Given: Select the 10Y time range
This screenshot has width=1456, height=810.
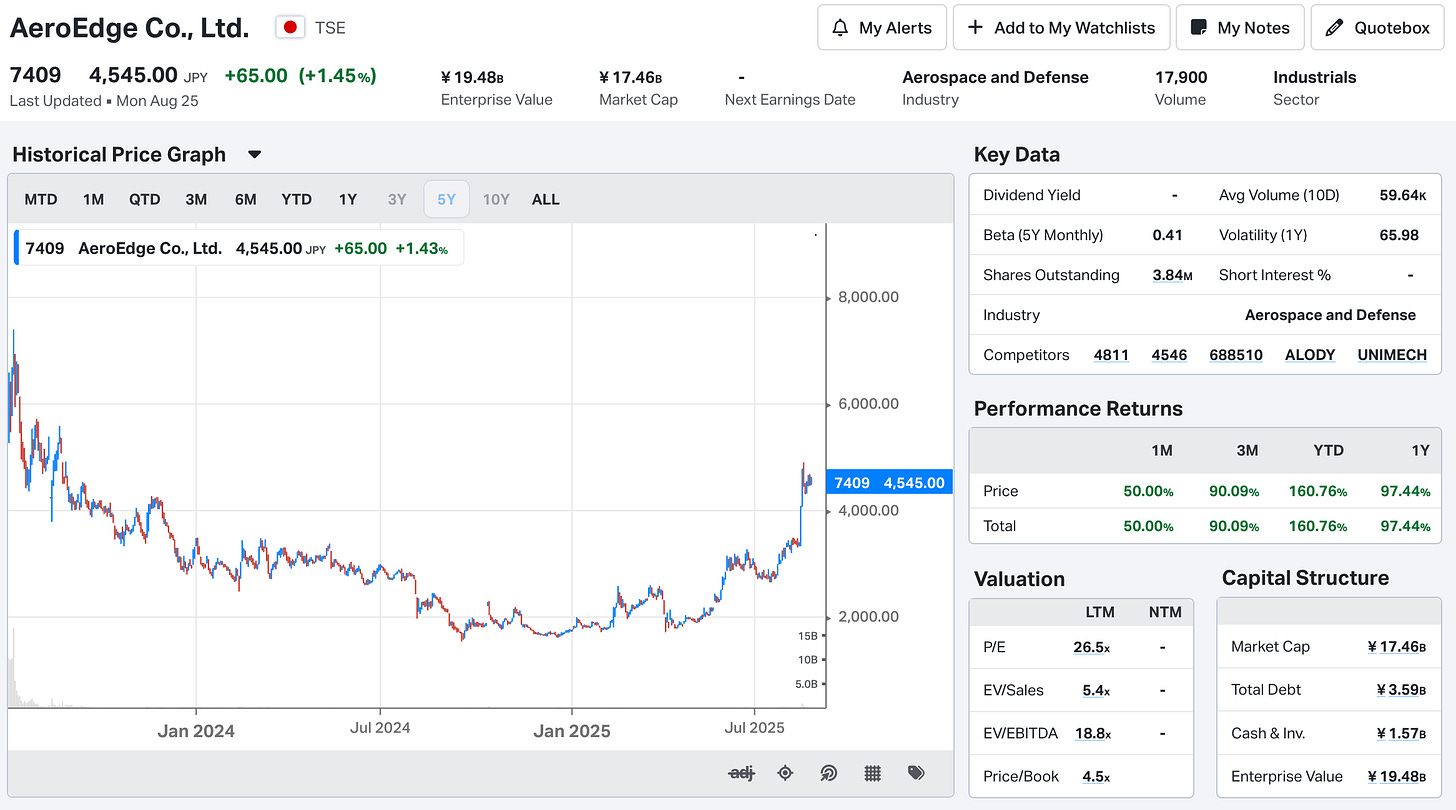Looking at the screenshot, I should click(496, 199).
